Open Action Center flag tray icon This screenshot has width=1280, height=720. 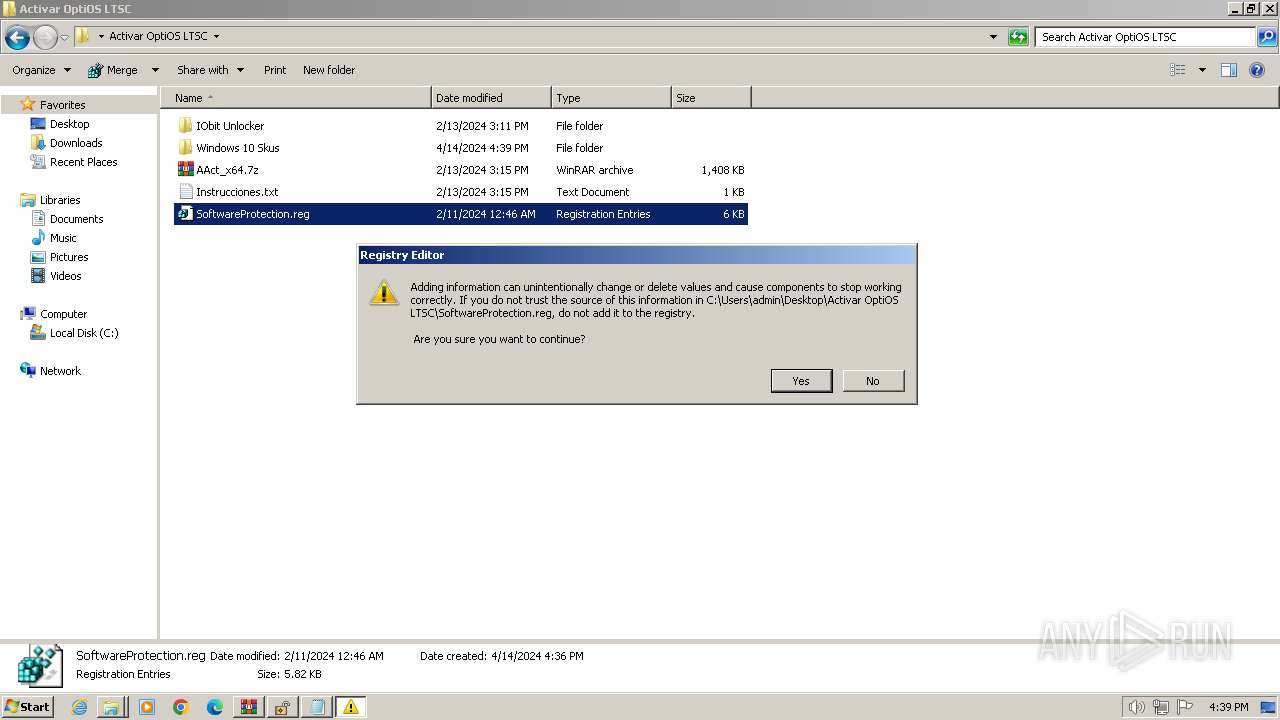[1185, 707]
